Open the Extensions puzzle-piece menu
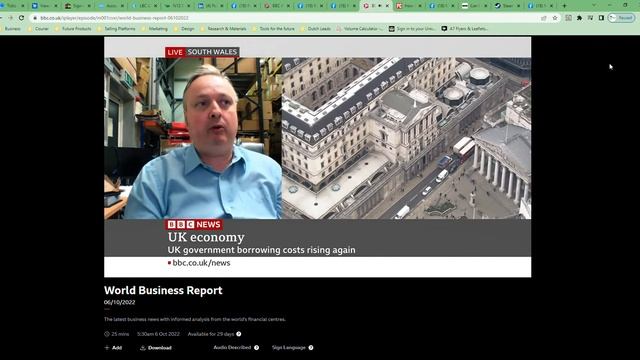640x360 pixels. 579,18
